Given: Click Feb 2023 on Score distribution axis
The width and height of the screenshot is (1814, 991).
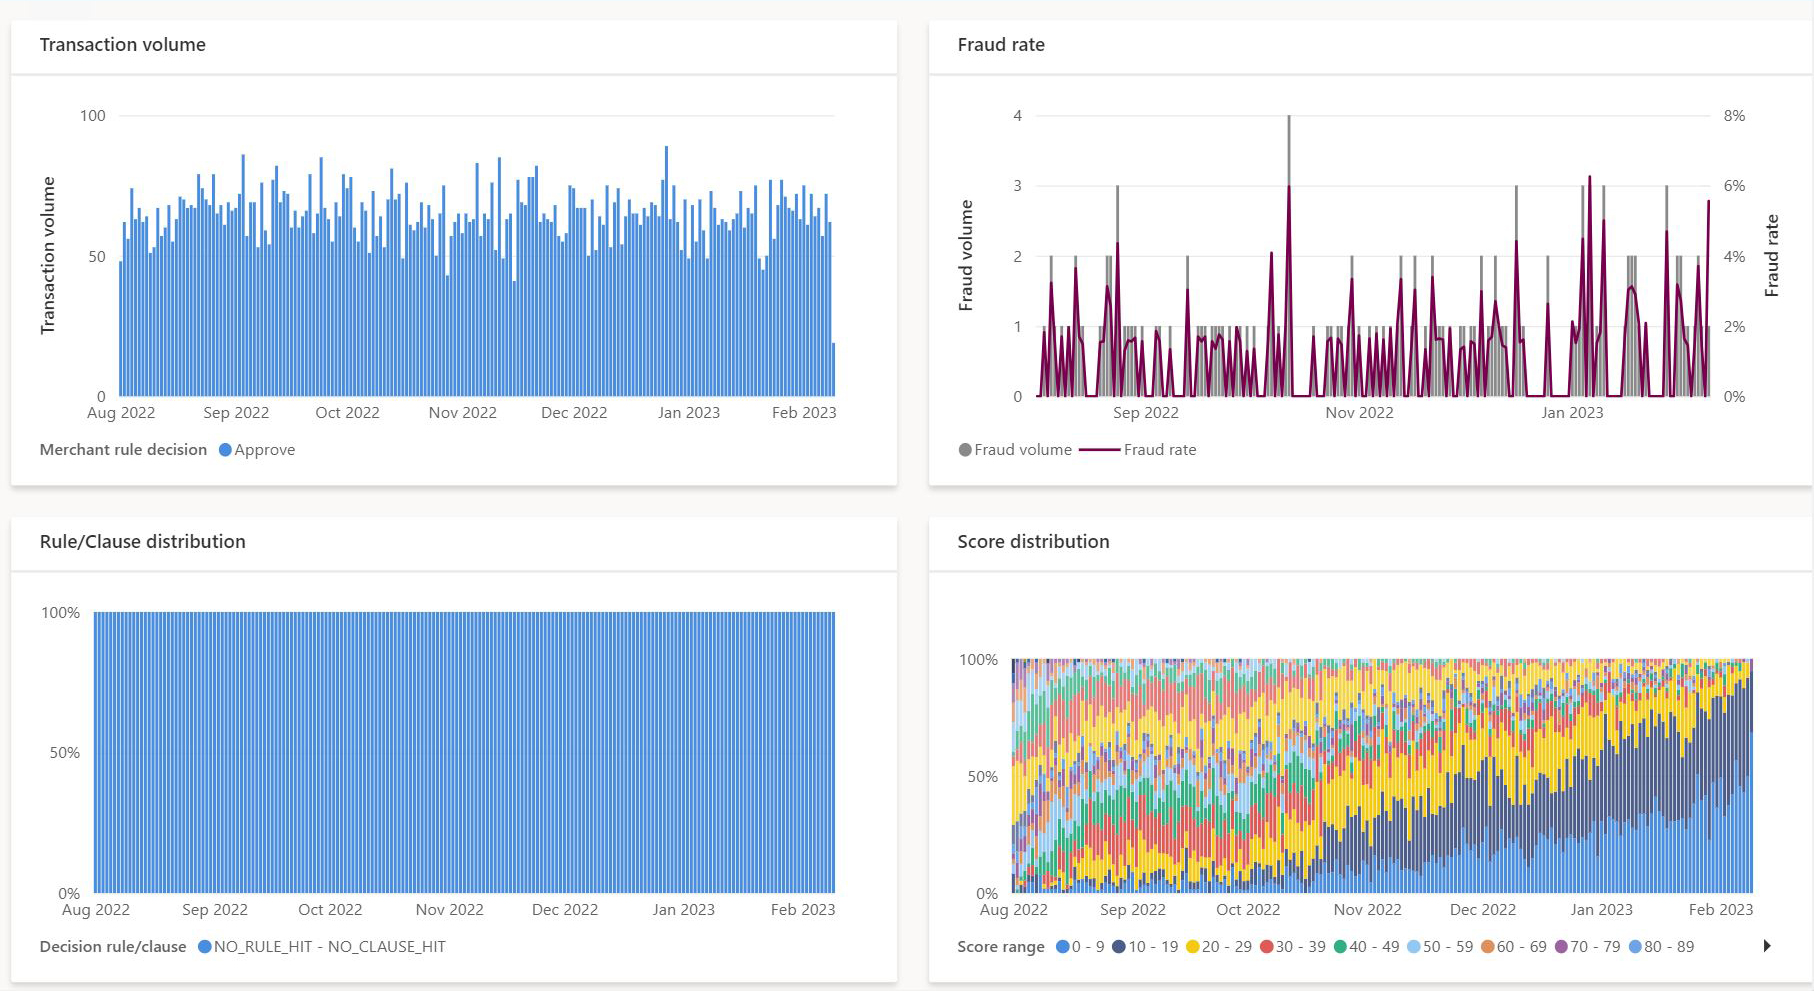Looking at the screenshot, I should (x=1721, y=910).
